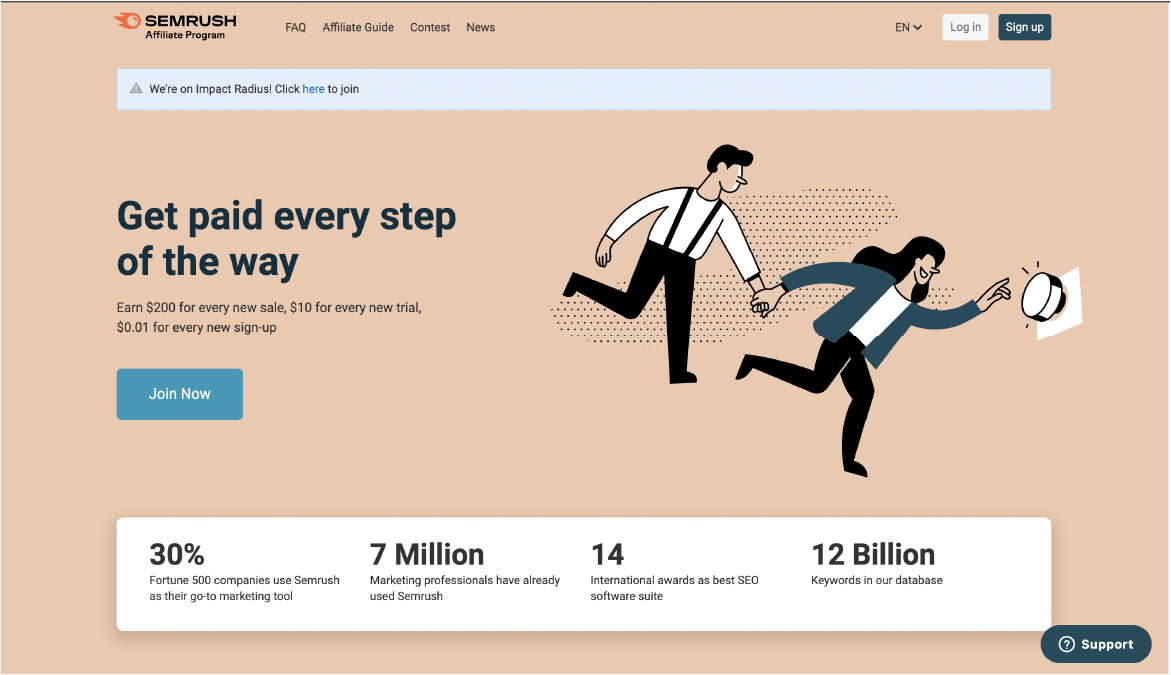Click 'Marketing professionals have already used Semrush' text
This screenshot has height=675, width=1171.
pyautogui.click(x=465, y=588)
